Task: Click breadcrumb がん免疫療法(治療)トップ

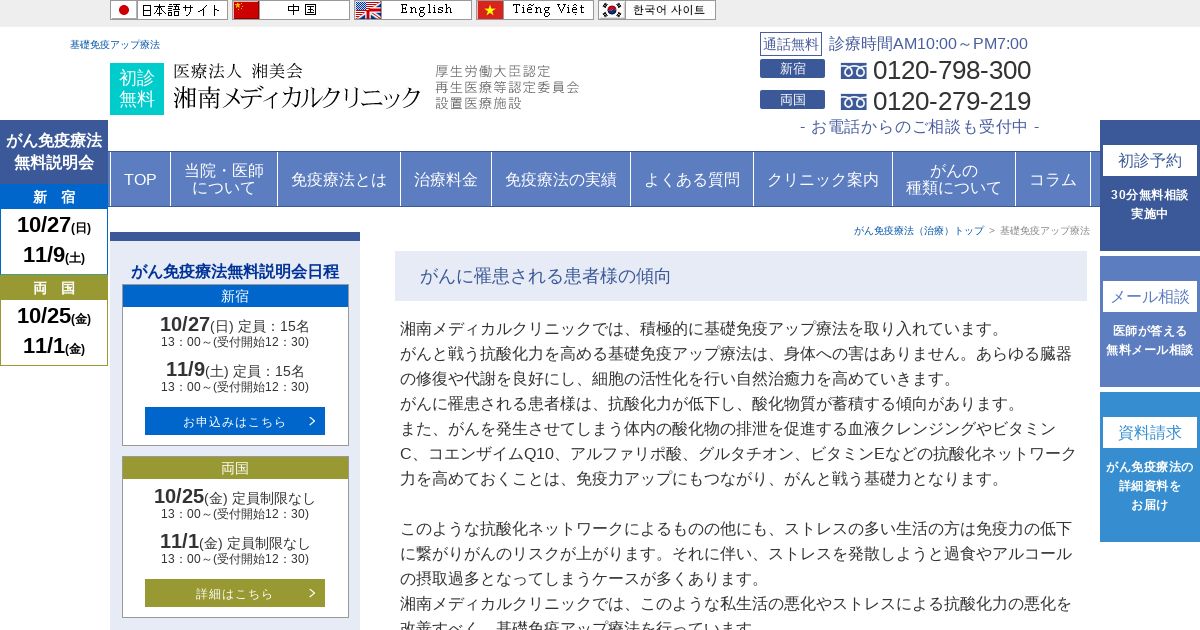Action: (919, 231)
